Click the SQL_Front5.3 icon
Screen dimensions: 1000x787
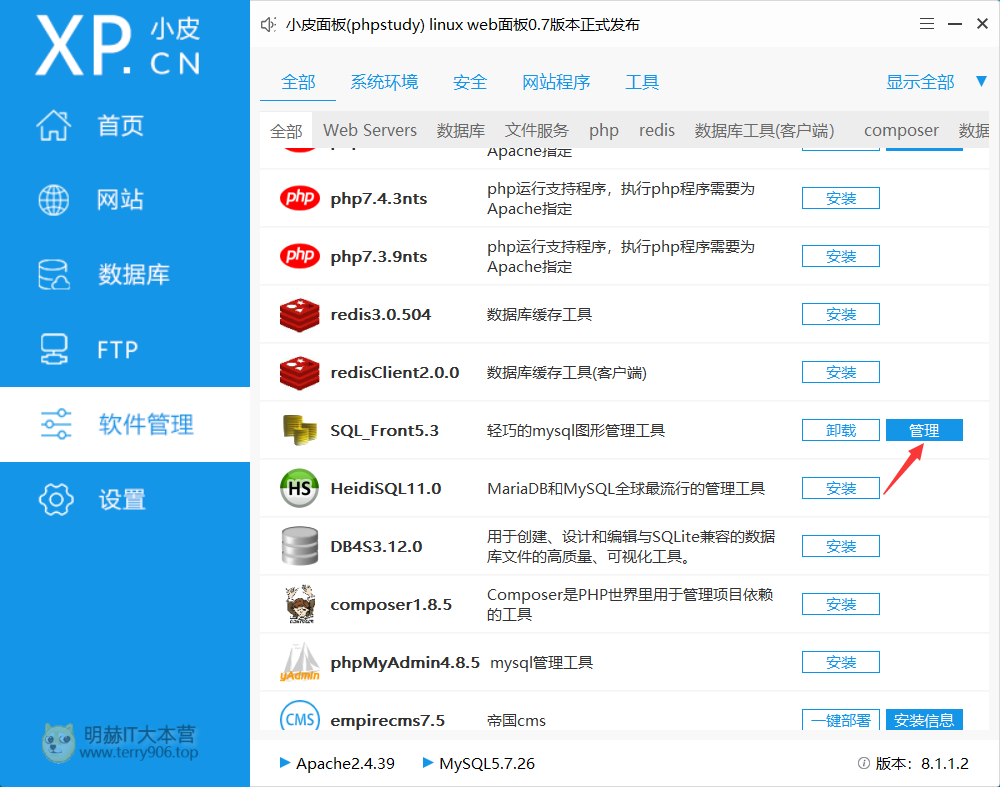(x=300, y=430)
